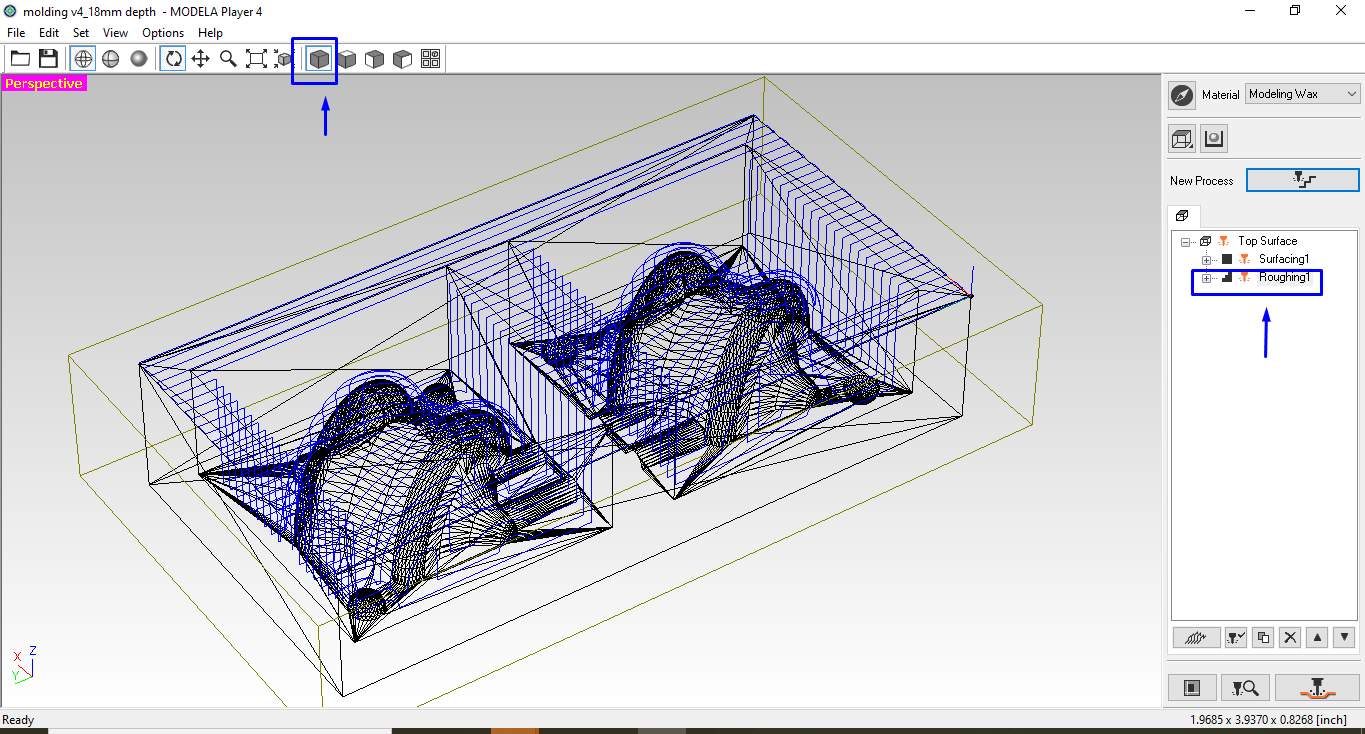Click the orange tool icon beside Top Surface
The height and width of the screenshot is (734, 1365).
(x=1223, y=241)
